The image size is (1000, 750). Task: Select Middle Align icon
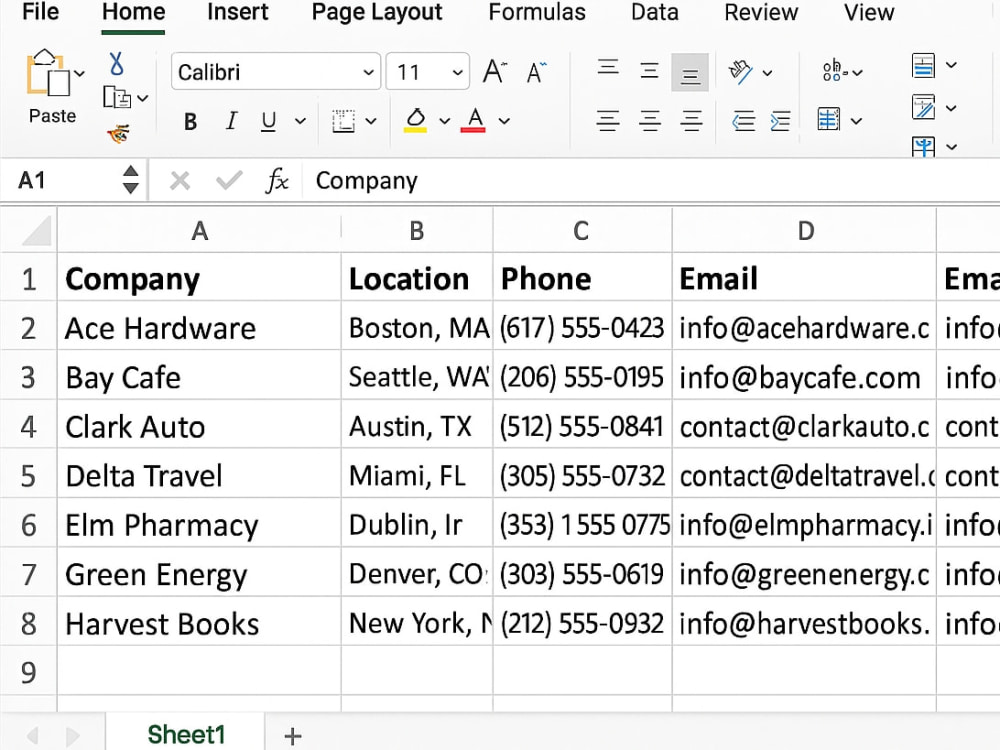tap(649, 70)
